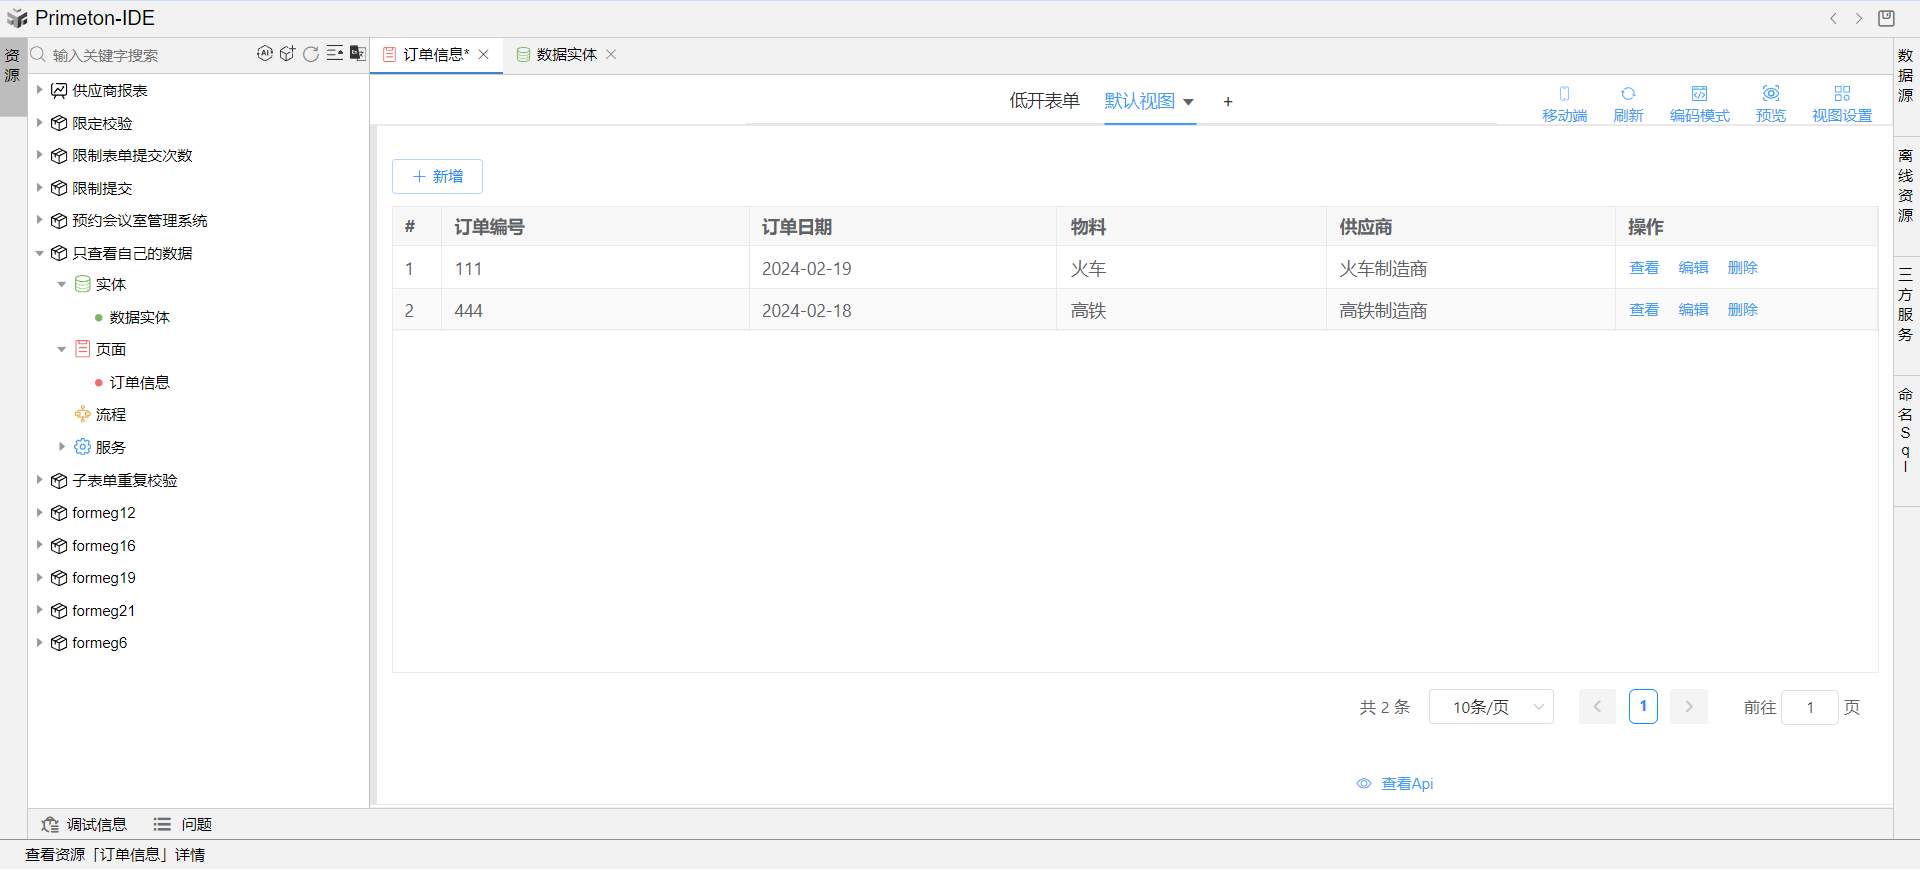Click the AI assistant icon in resource panel
The image size is (1920, 870).
tap(264, 54)
